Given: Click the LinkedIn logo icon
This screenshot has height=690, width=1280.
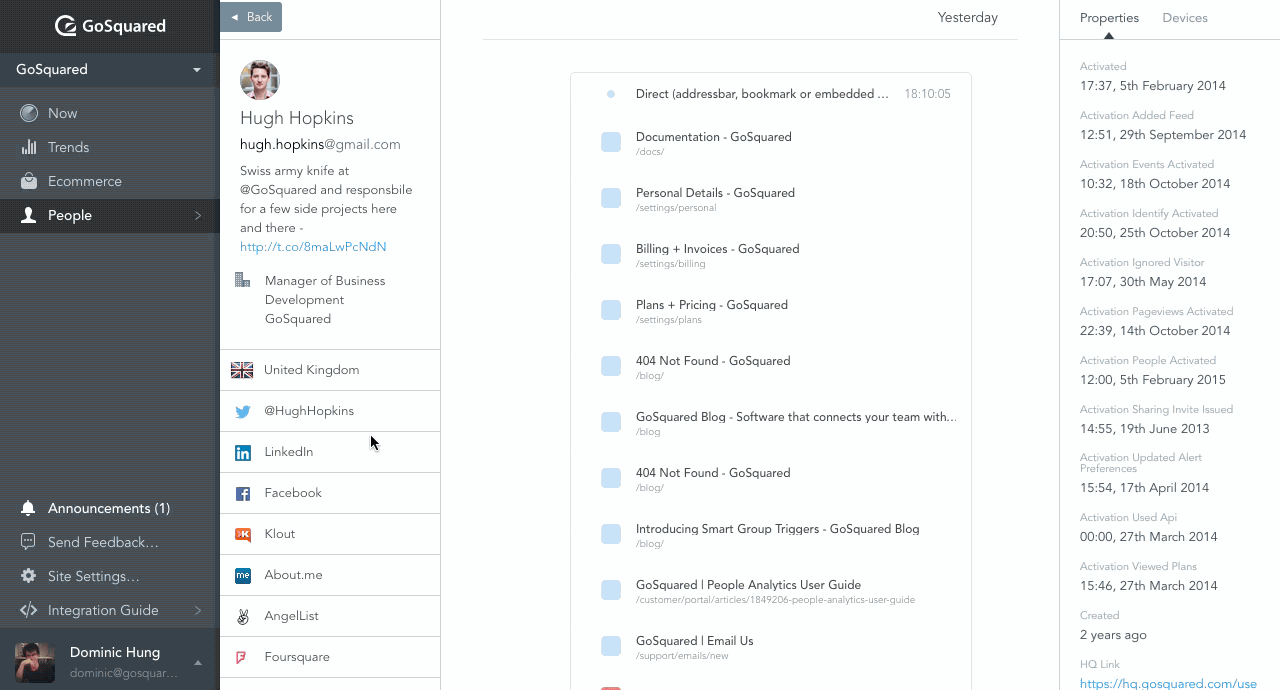Looking at the screenshot, I should pyautogui.click(x=242, y=452).
